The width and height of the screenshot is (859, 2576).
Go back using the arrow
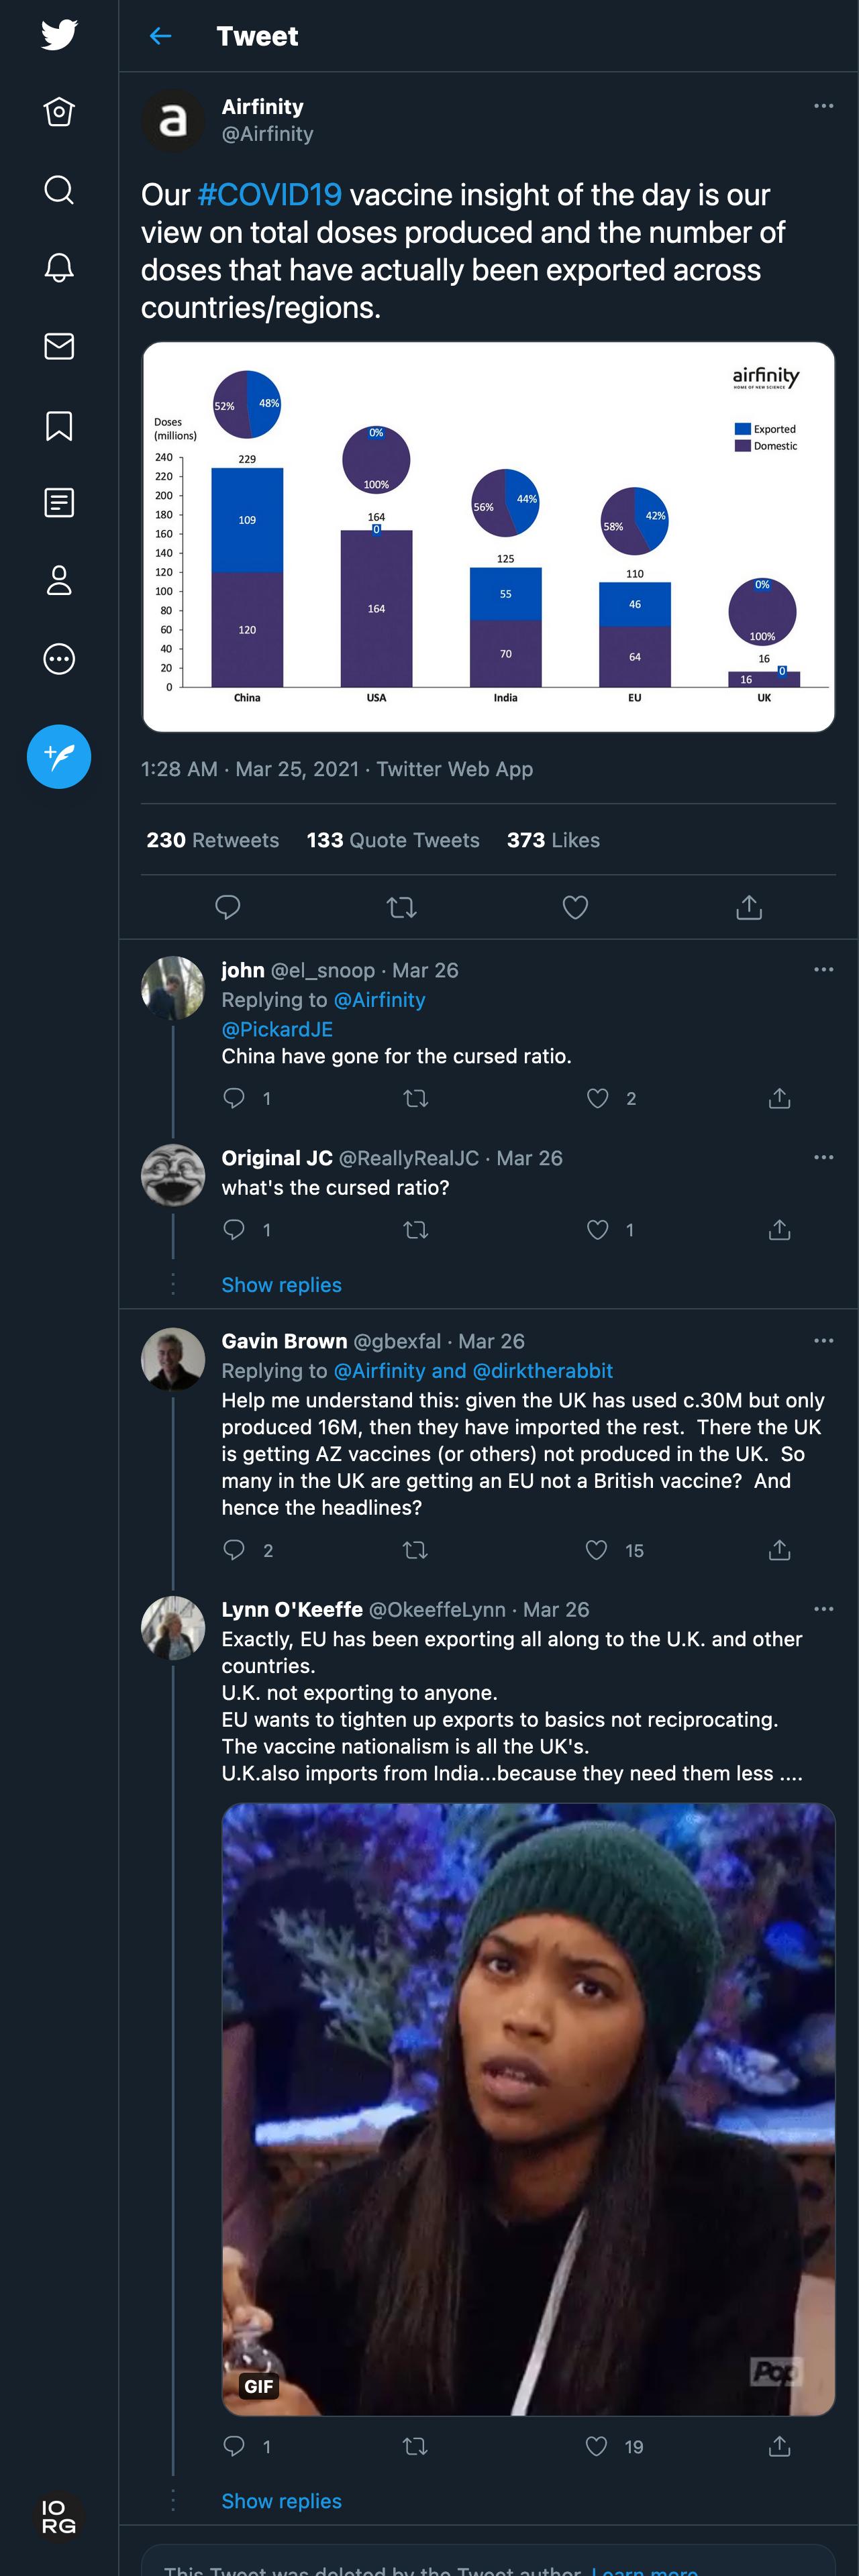160,36
